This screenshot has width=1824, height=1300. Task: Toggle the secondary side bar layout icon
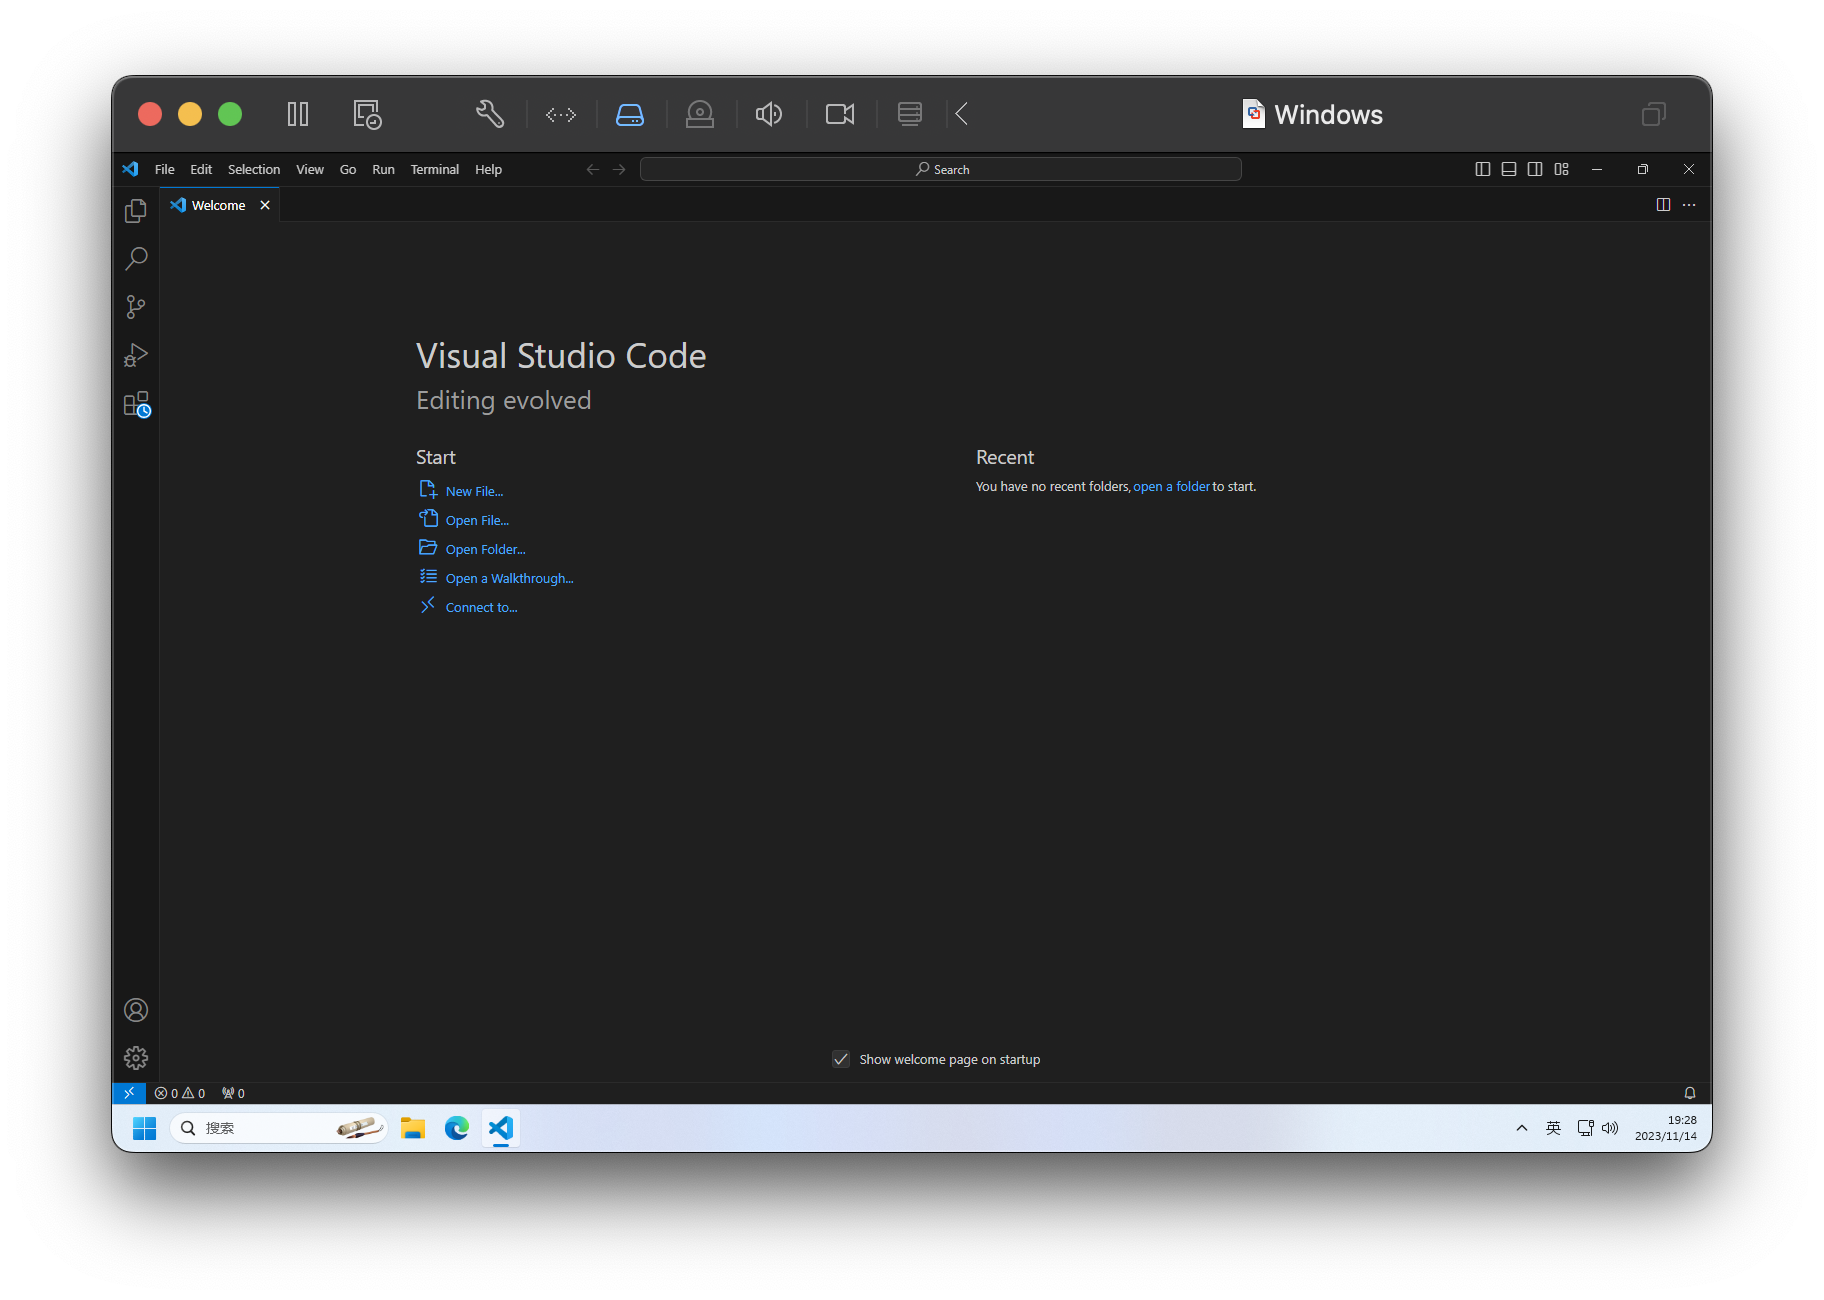pyautogui.click(x=1535, y=169)
